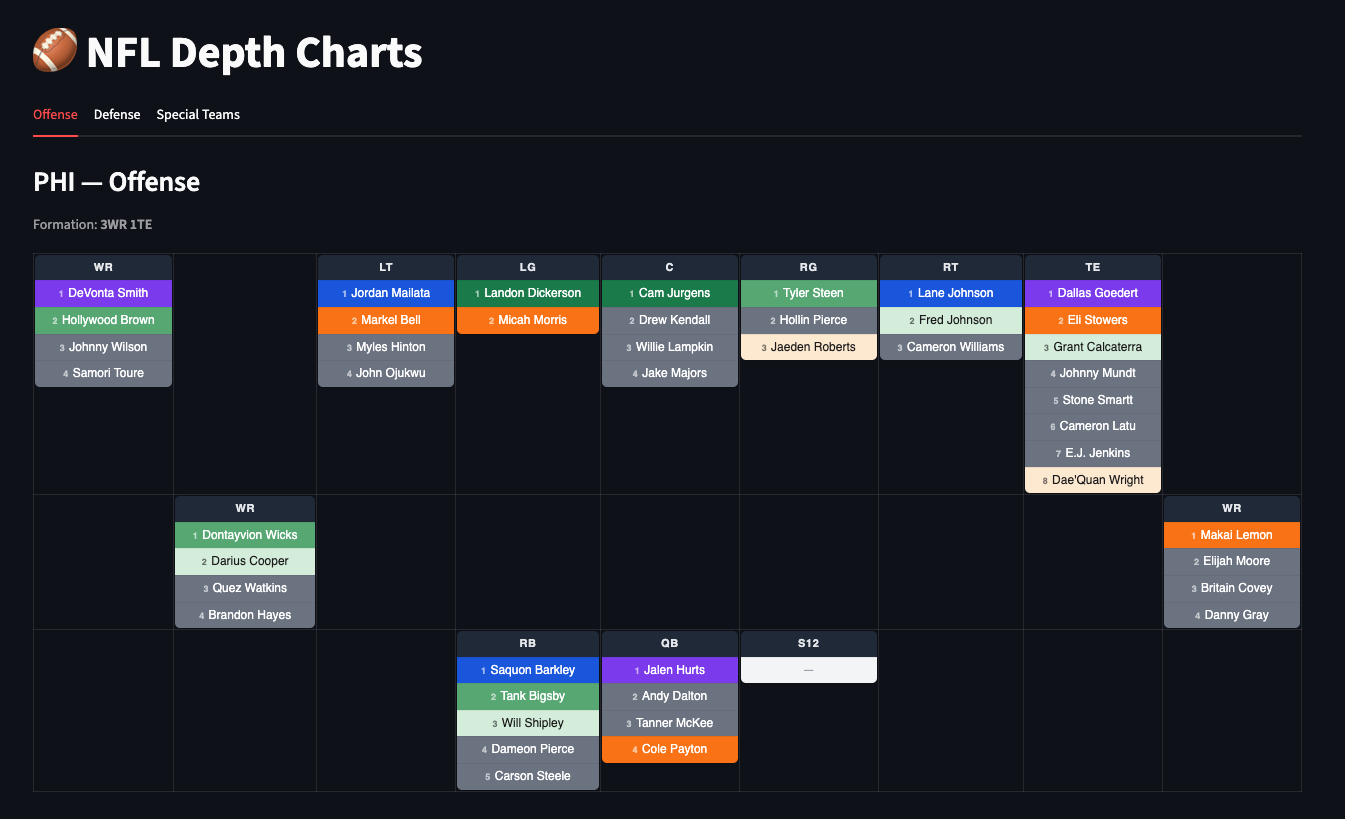Select Jaeden Roberts entry
This screenshot has height=819, width=1345.
click(809, 347)
